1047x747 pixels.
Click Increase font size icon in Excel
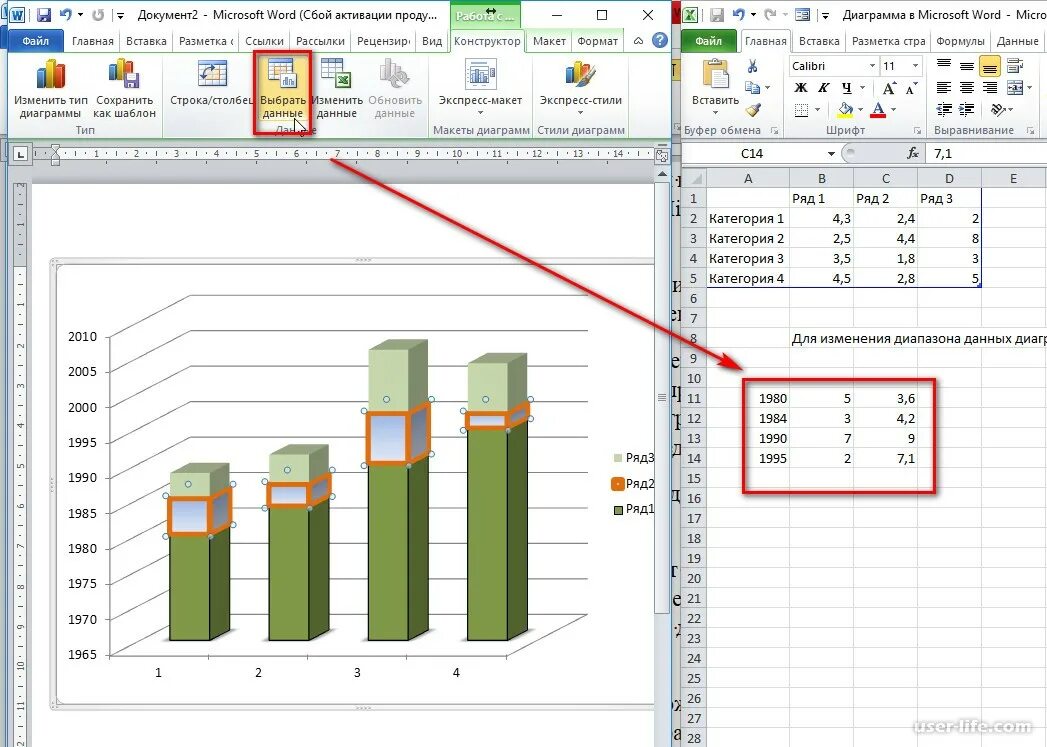tap(889, 88)
